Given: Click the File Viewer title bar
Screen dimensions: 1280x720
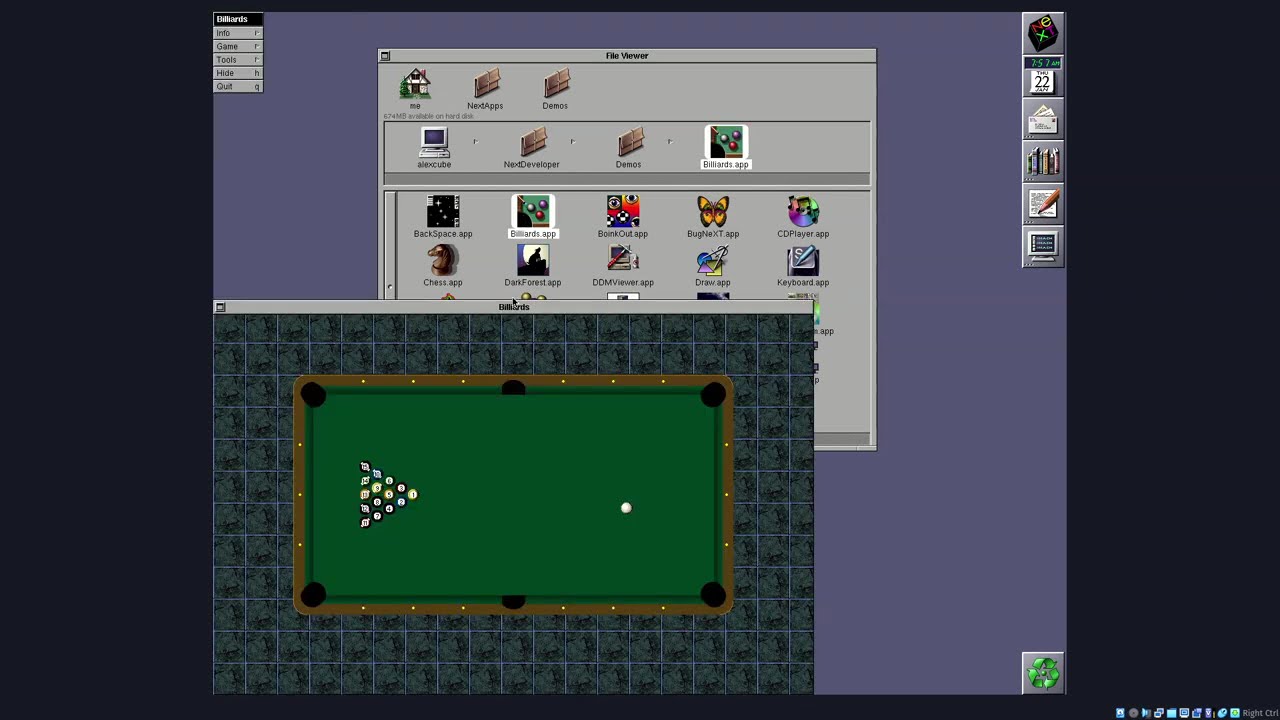Looking at the screenshot, I should (627, 56).
